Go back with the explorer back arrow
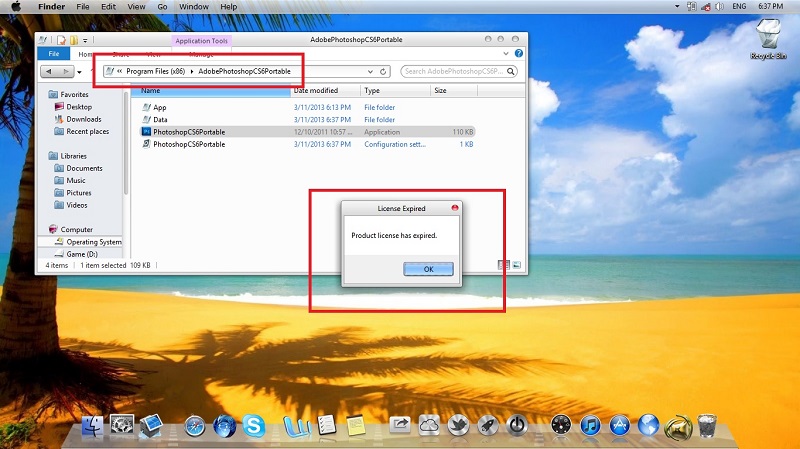The height and width of the screenshot is (449, 800). pos(49,72)
